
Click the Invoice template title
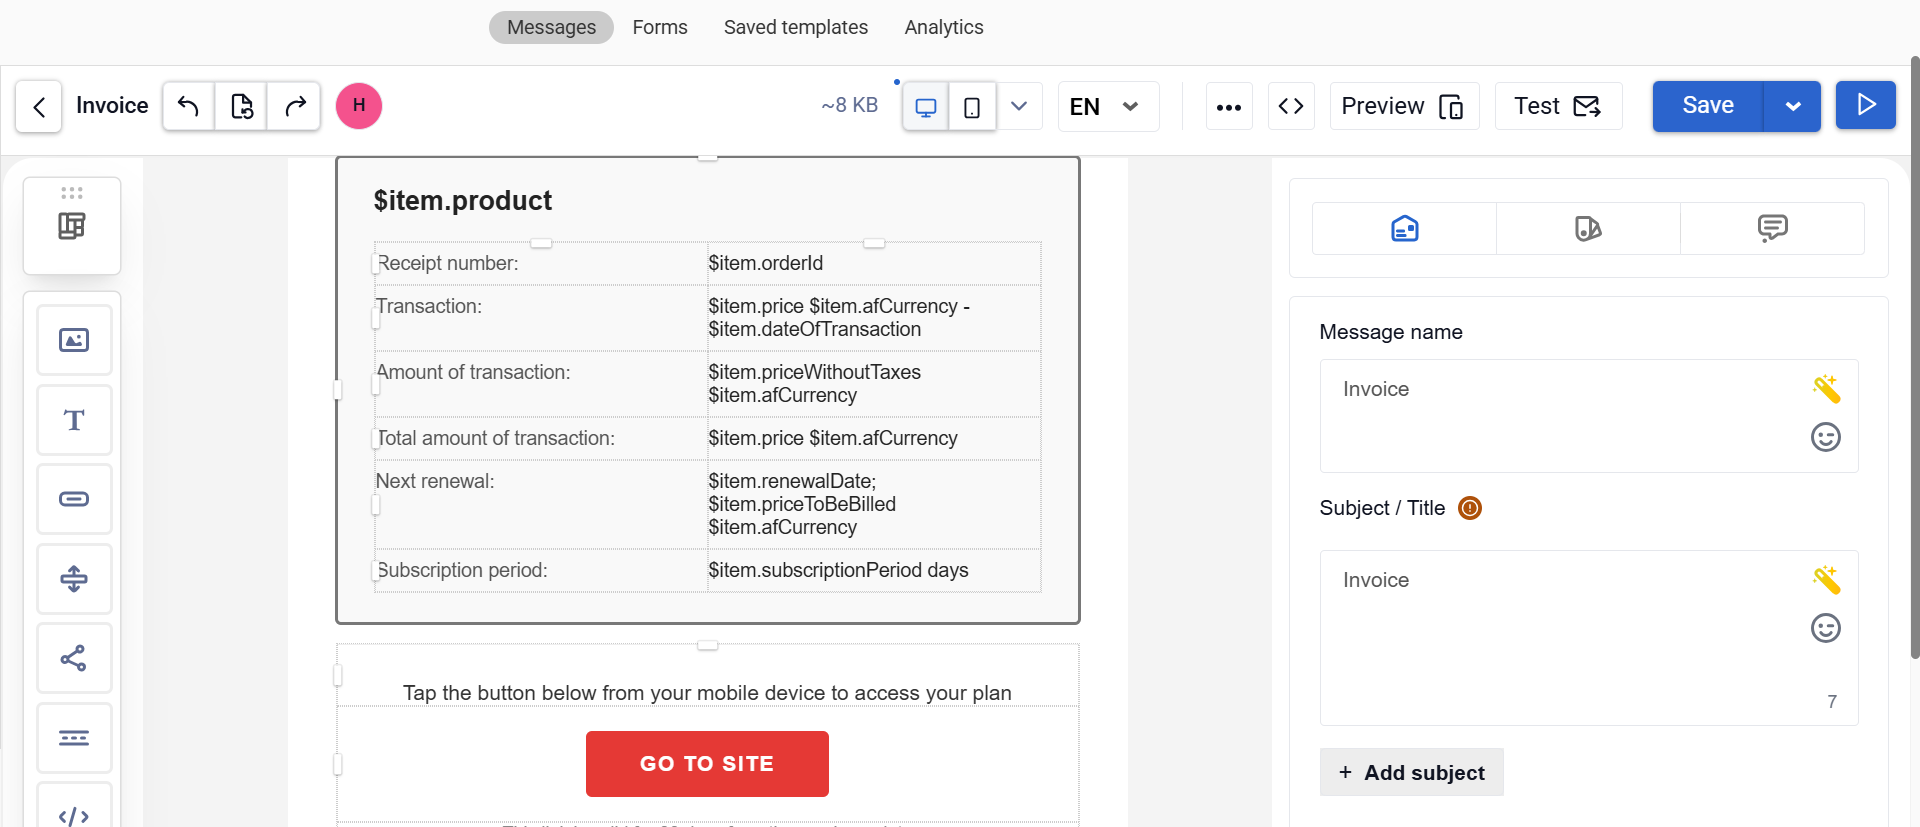click(112, 105)
